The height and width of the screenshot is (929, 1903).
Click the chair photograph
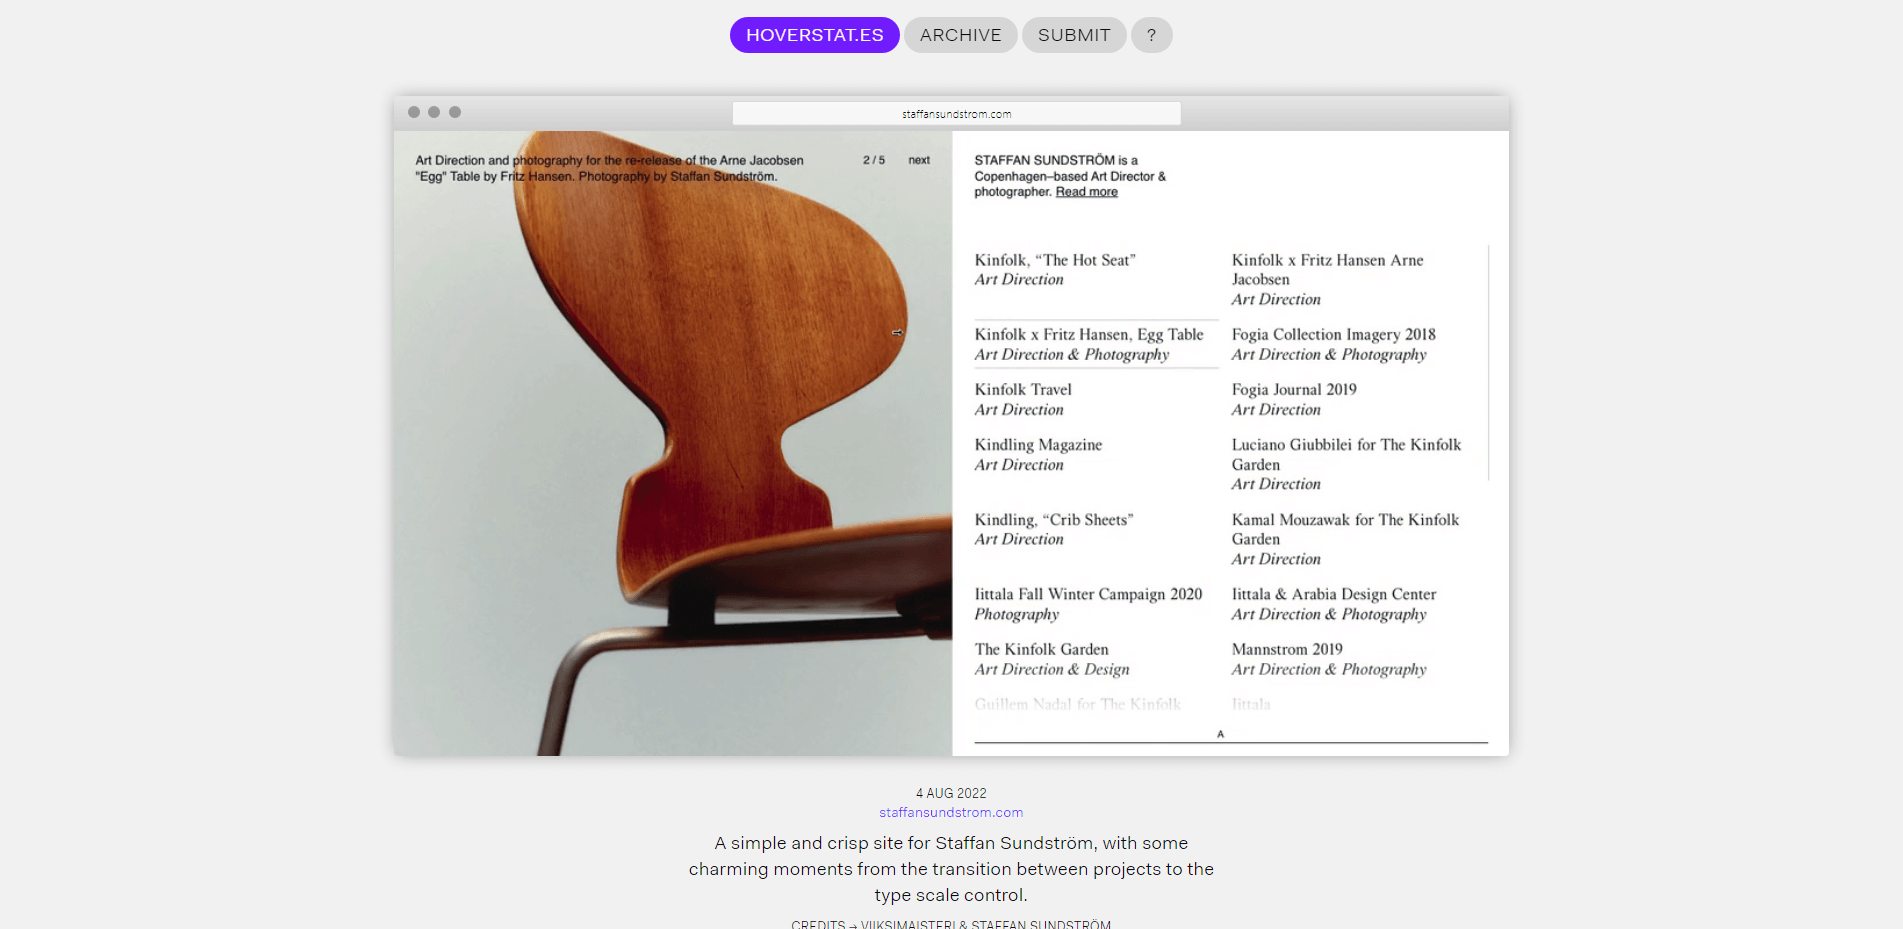672,443
